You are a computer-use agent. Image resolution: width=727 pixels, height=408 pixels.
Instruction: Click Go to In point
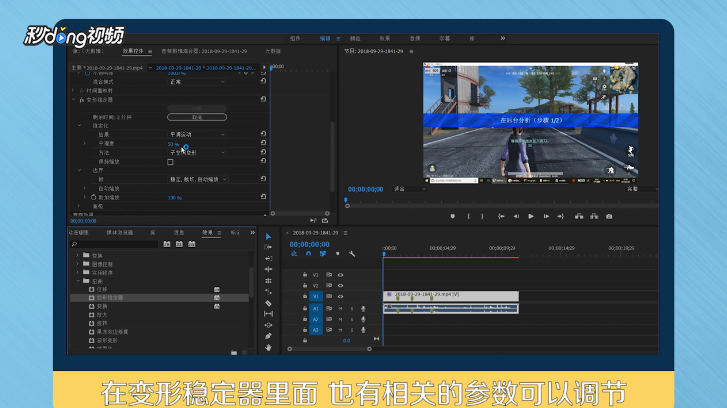pyautogui.click(x=501, y=217)
